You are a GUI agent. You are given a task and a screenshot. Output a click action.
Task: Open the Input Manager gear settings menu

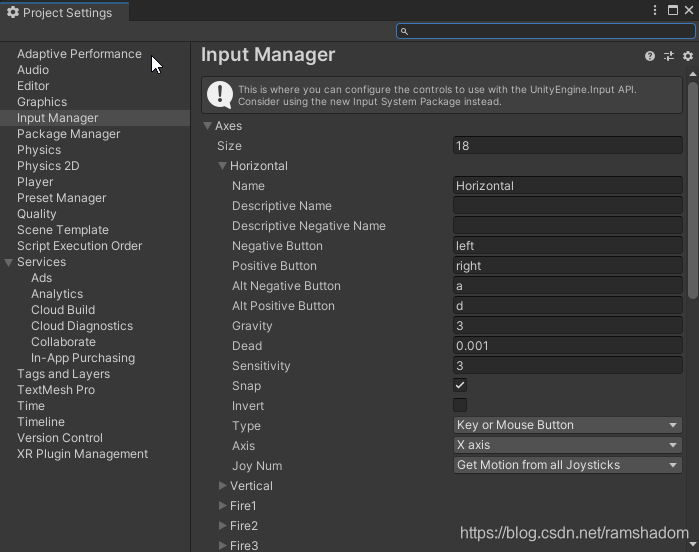point(688,57)
